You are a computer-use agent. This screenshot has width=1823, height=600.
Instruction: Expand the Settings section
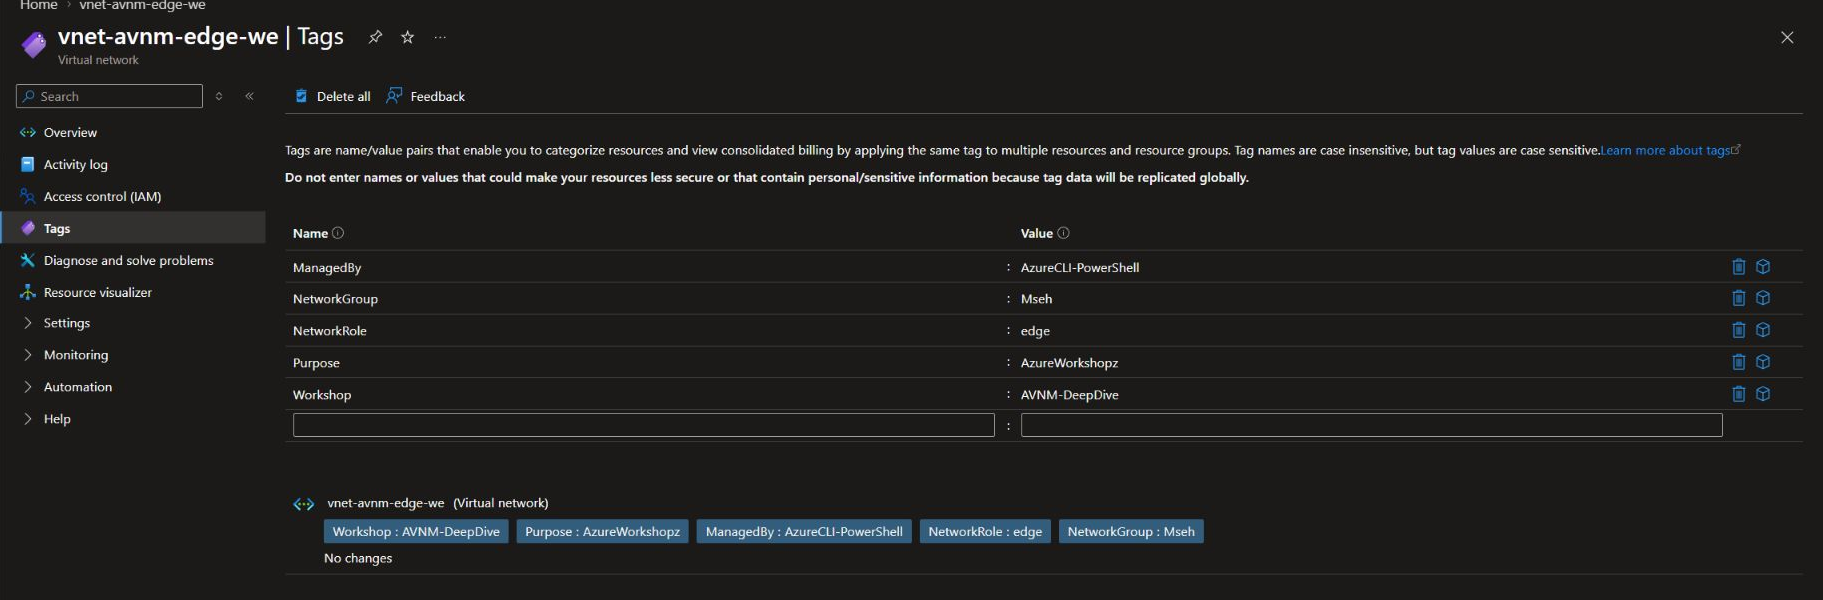click(66, 323)
